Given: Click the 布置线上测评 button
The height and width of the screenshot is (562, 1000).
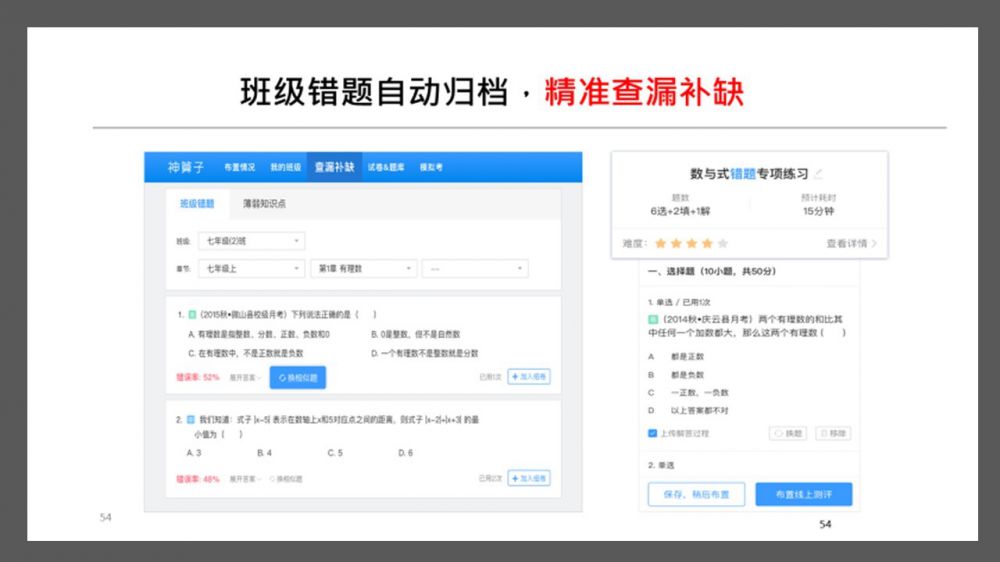Looking at the screenshot, I should click(x=803, y=494).
